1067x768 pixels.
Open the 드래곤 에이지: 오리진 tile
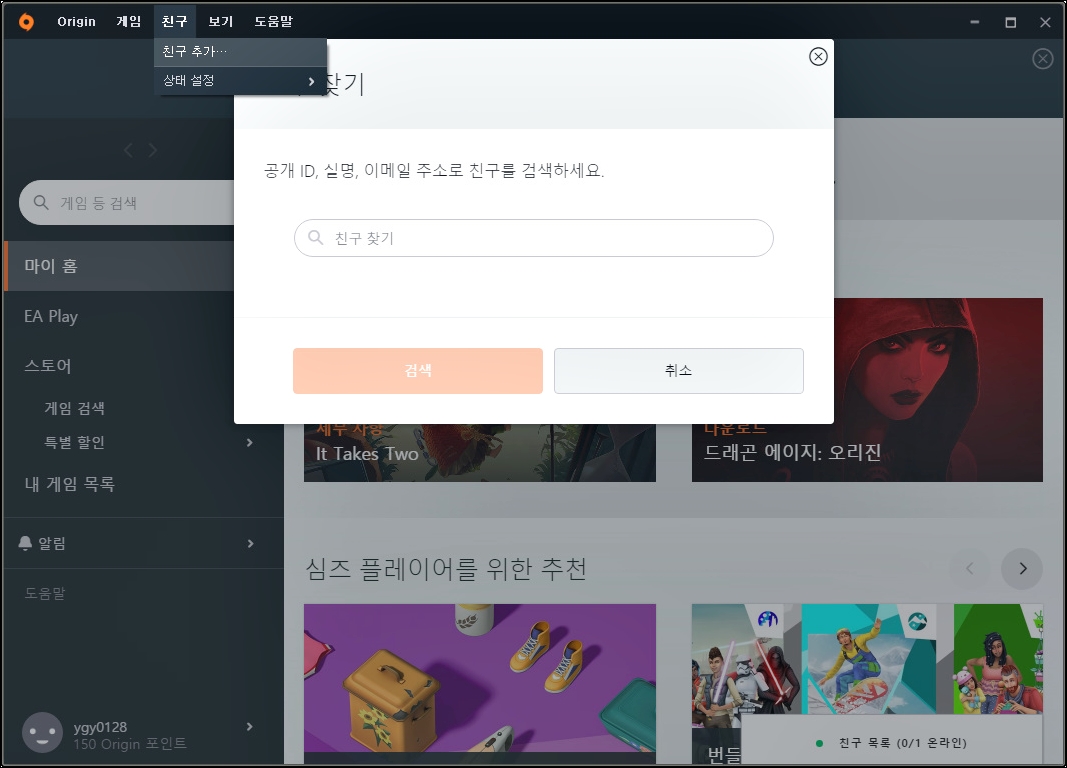point(867,390)
